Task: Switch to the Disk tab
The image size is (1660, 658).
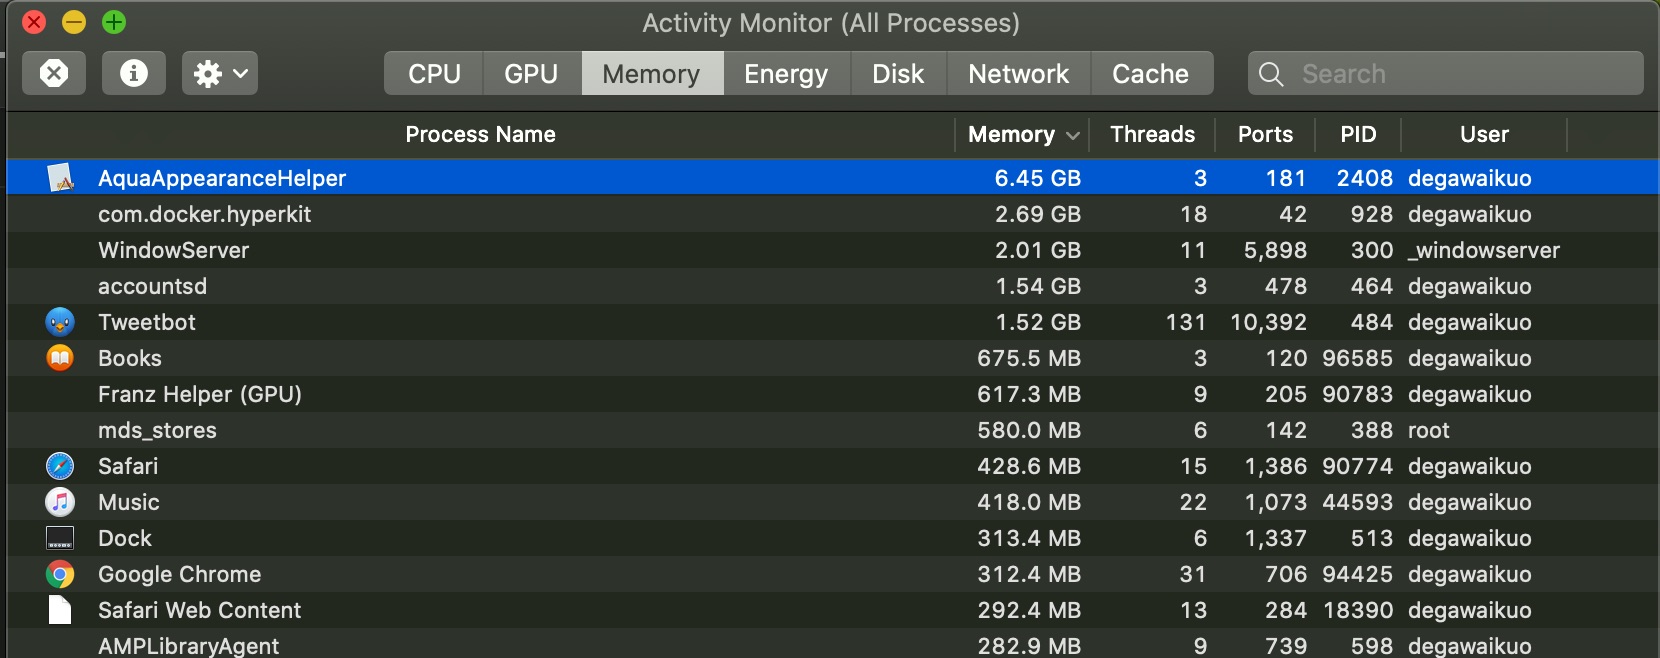Action: click(x=898, y=74)
